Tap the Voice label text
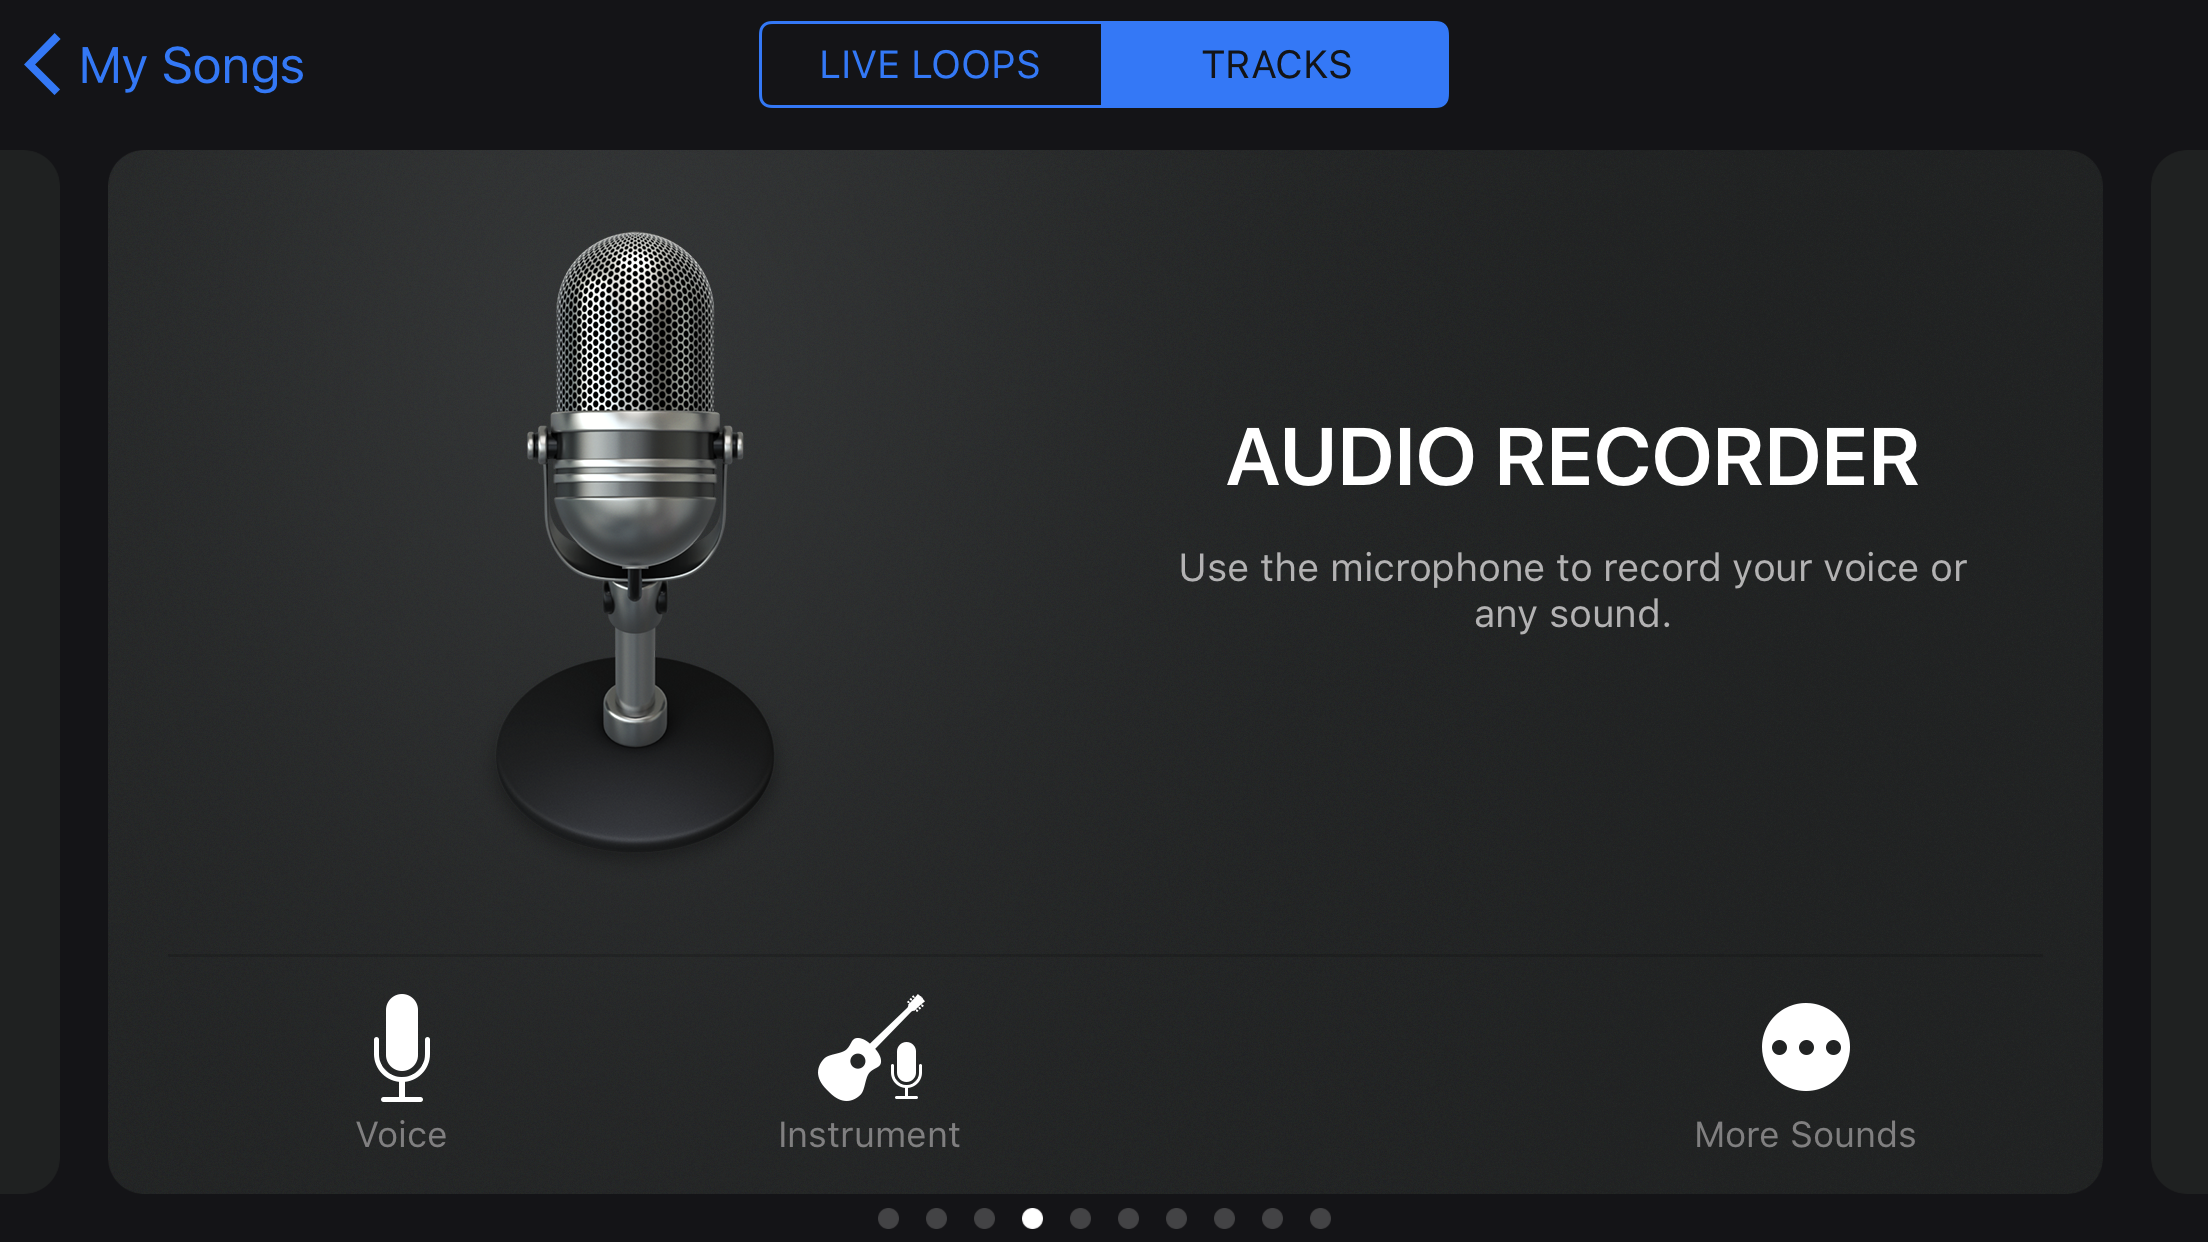2208x1242 pixels. pos(401,1135)
